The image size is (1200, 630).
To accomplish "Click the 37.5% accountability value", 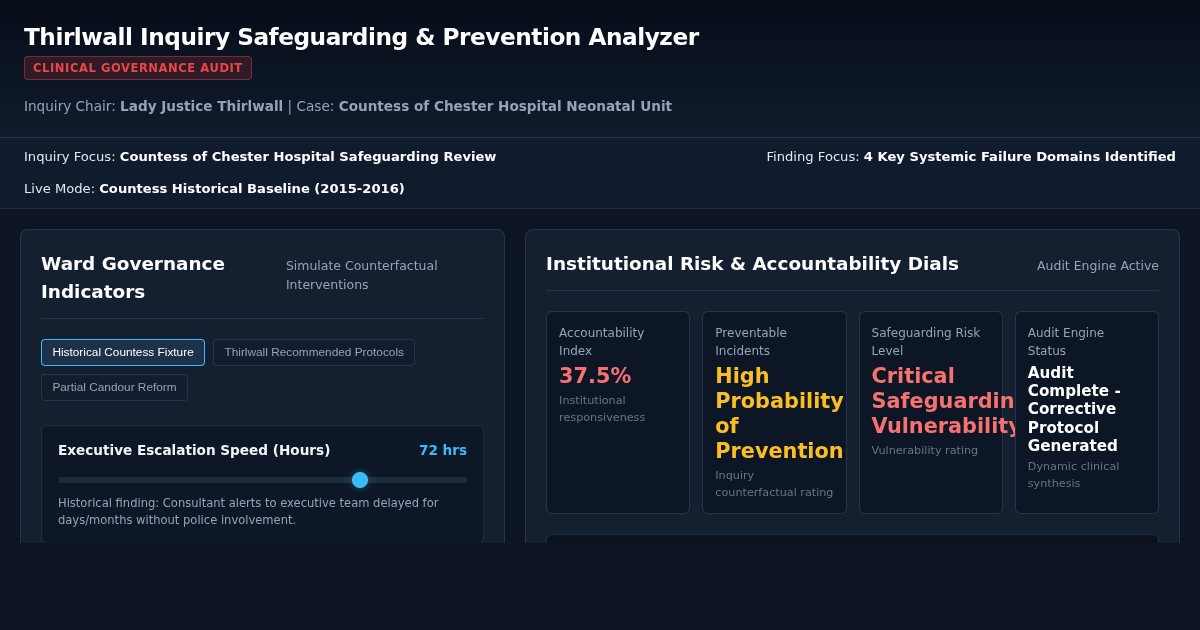I will pos(595,376).
